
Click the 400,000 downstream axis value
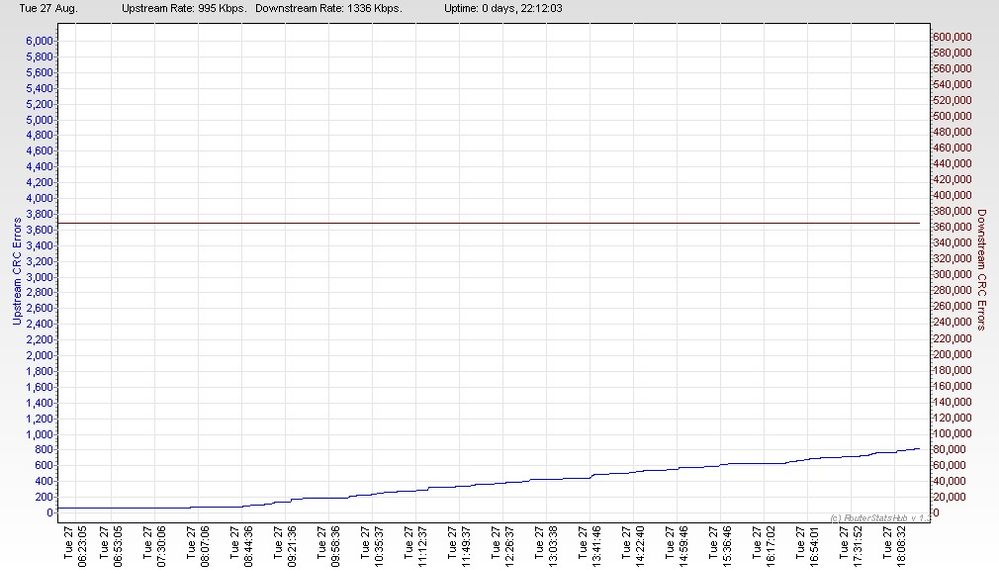(x=952, y=196)
